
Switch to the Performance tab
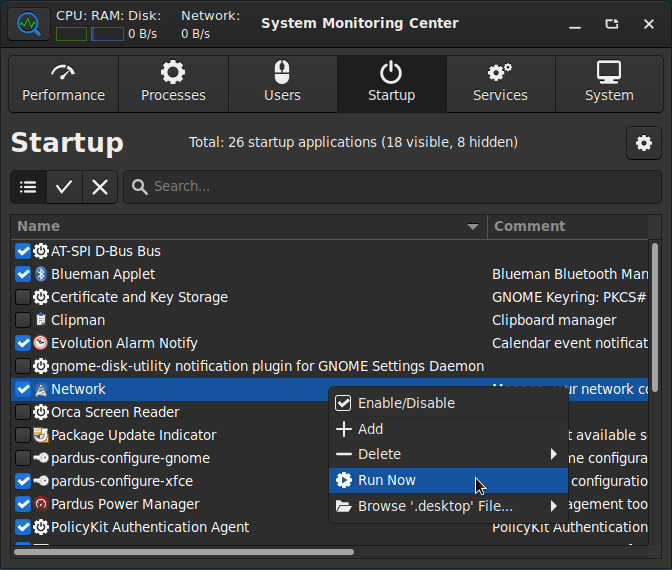(63, 84)
